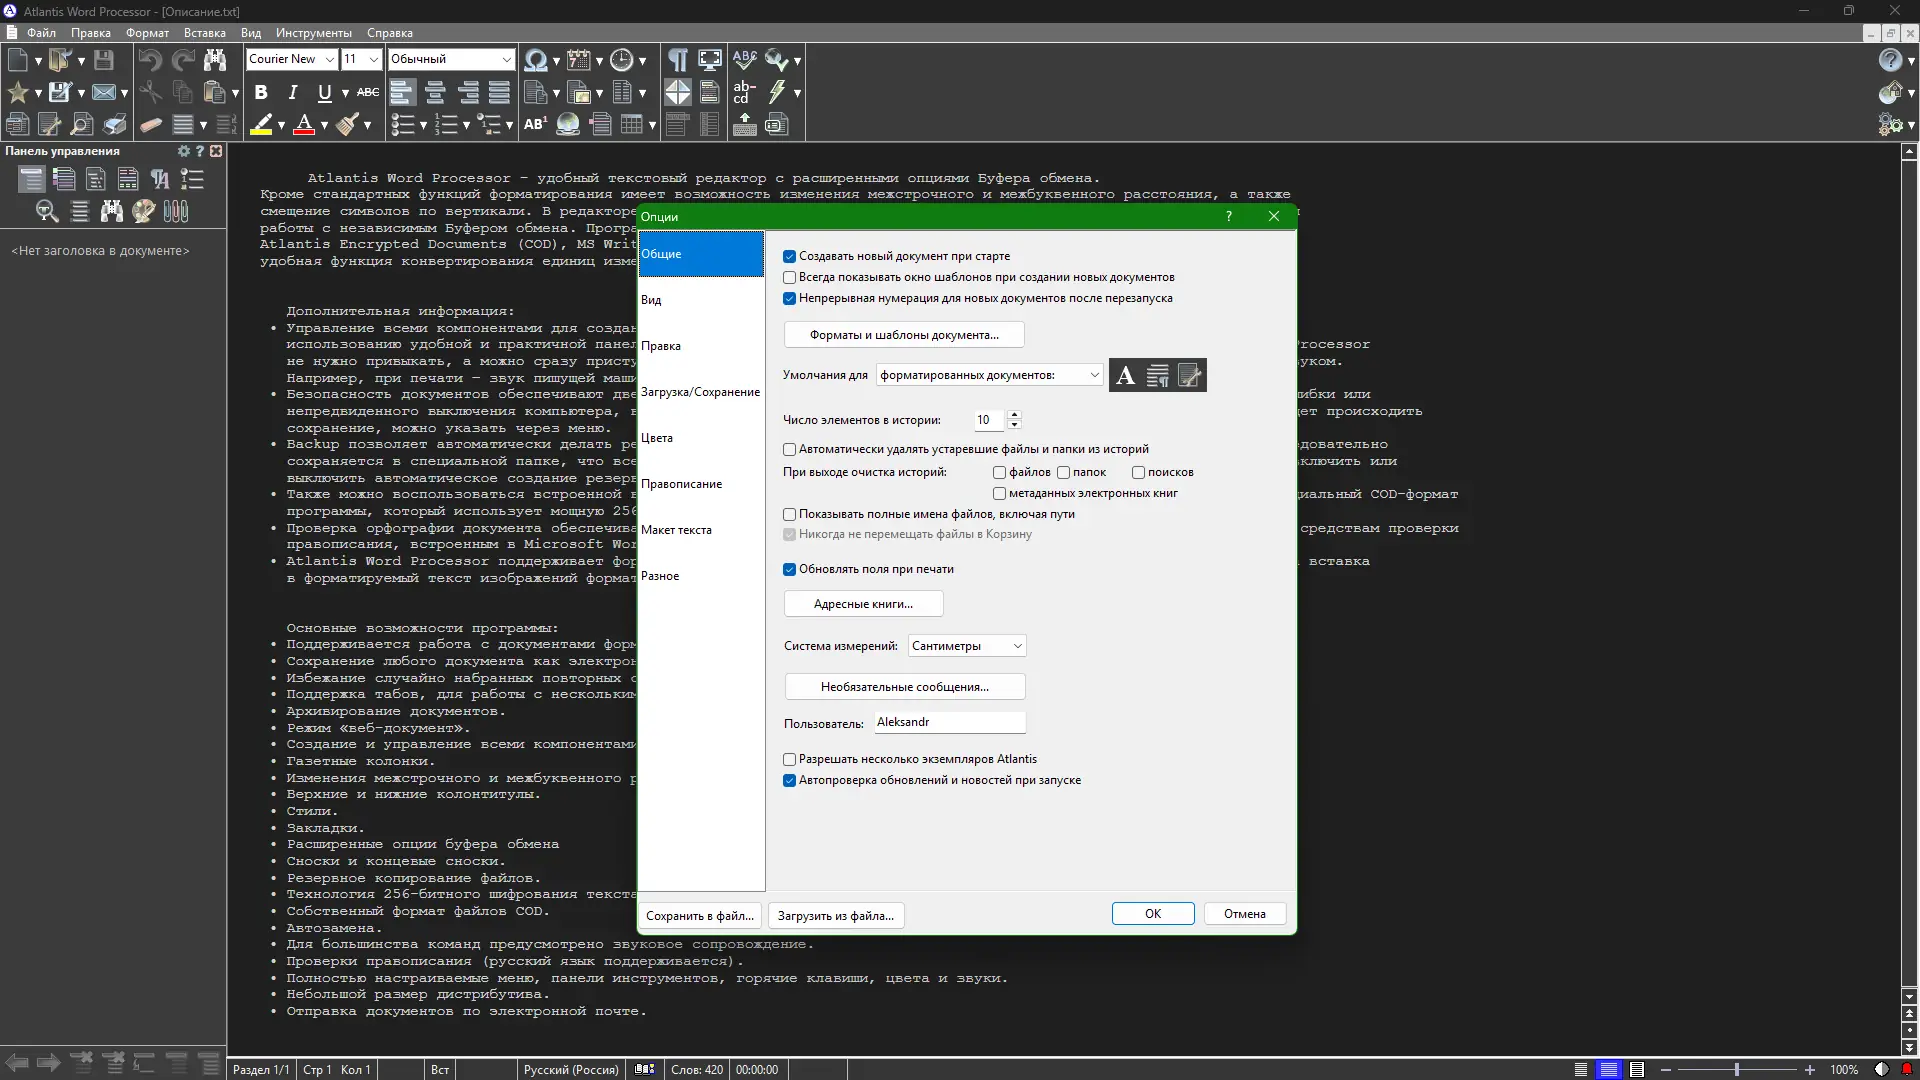Switch to the 'Правописание' options tab
Image resolution: width=1920 pixels, height=1080 pixels.
tap(681, 484)
